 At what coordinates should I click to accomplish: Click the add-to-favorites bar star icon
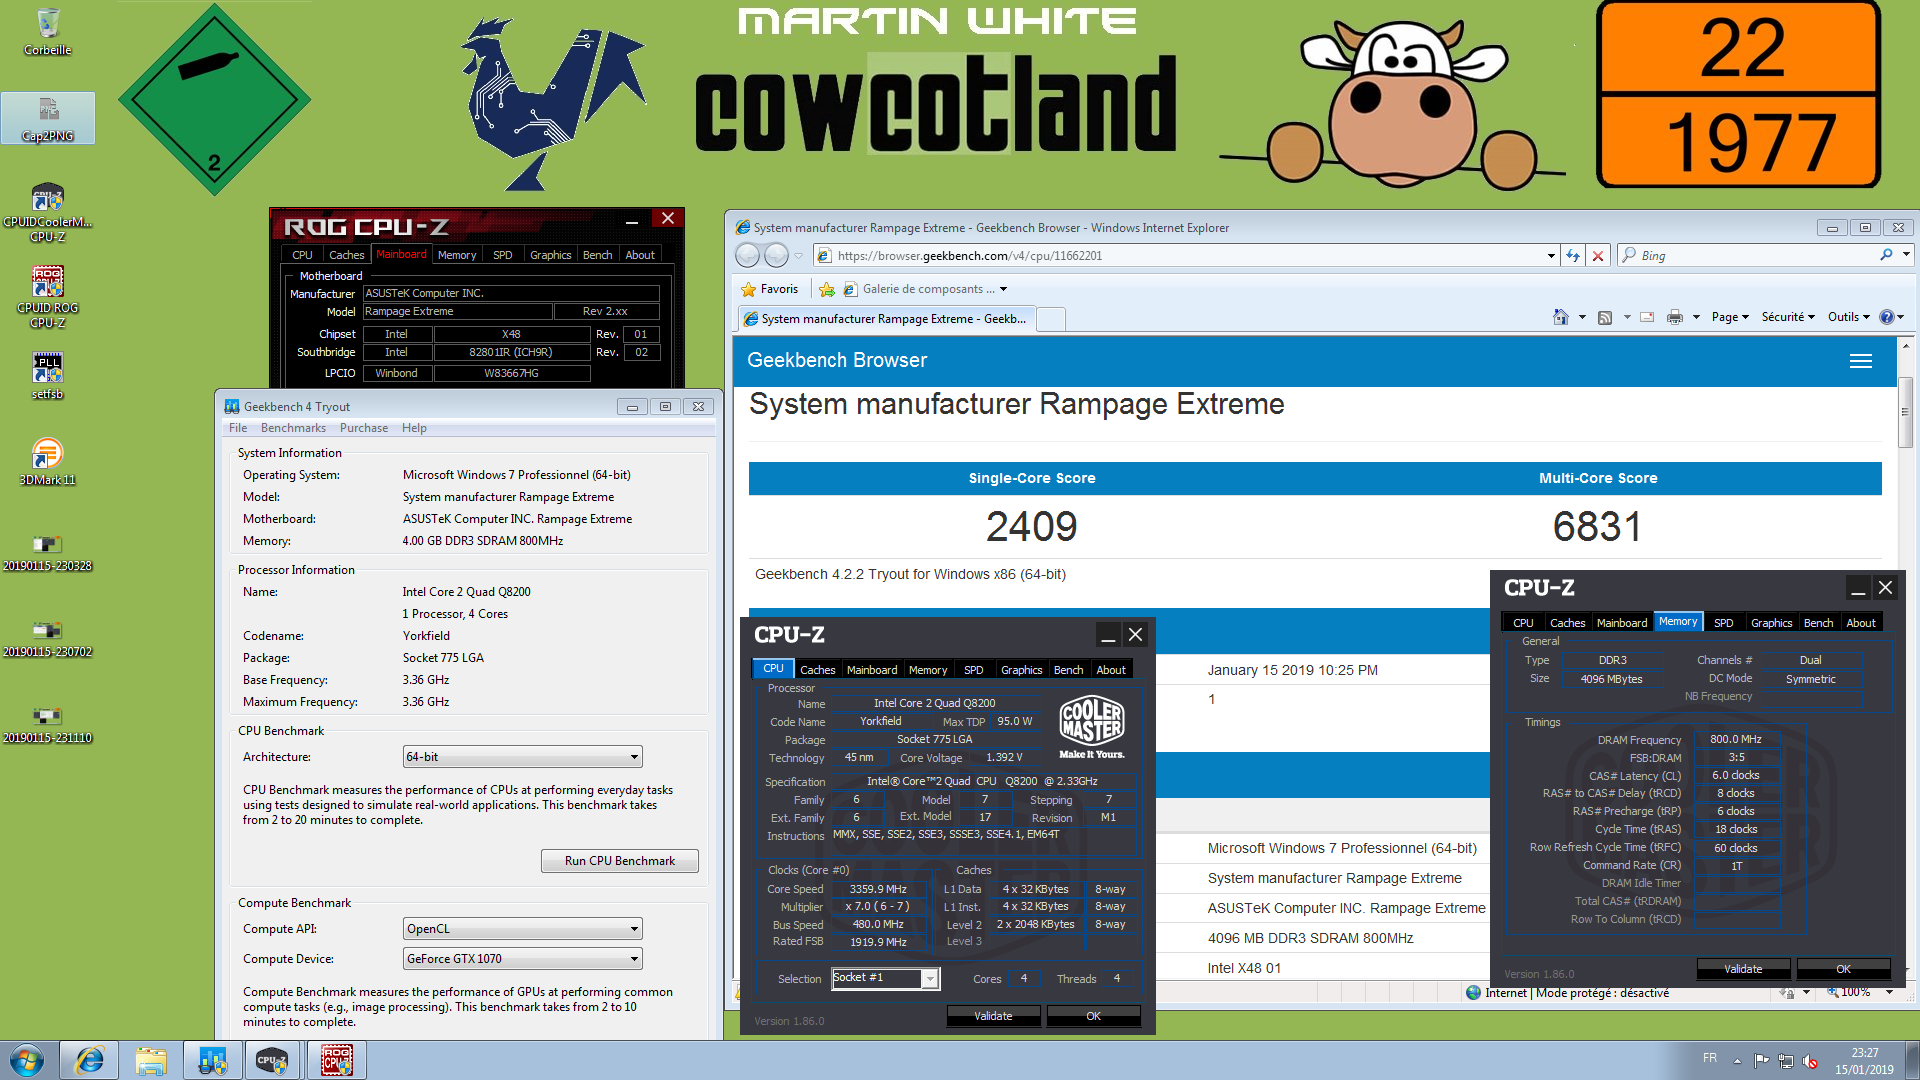[826, 289]
